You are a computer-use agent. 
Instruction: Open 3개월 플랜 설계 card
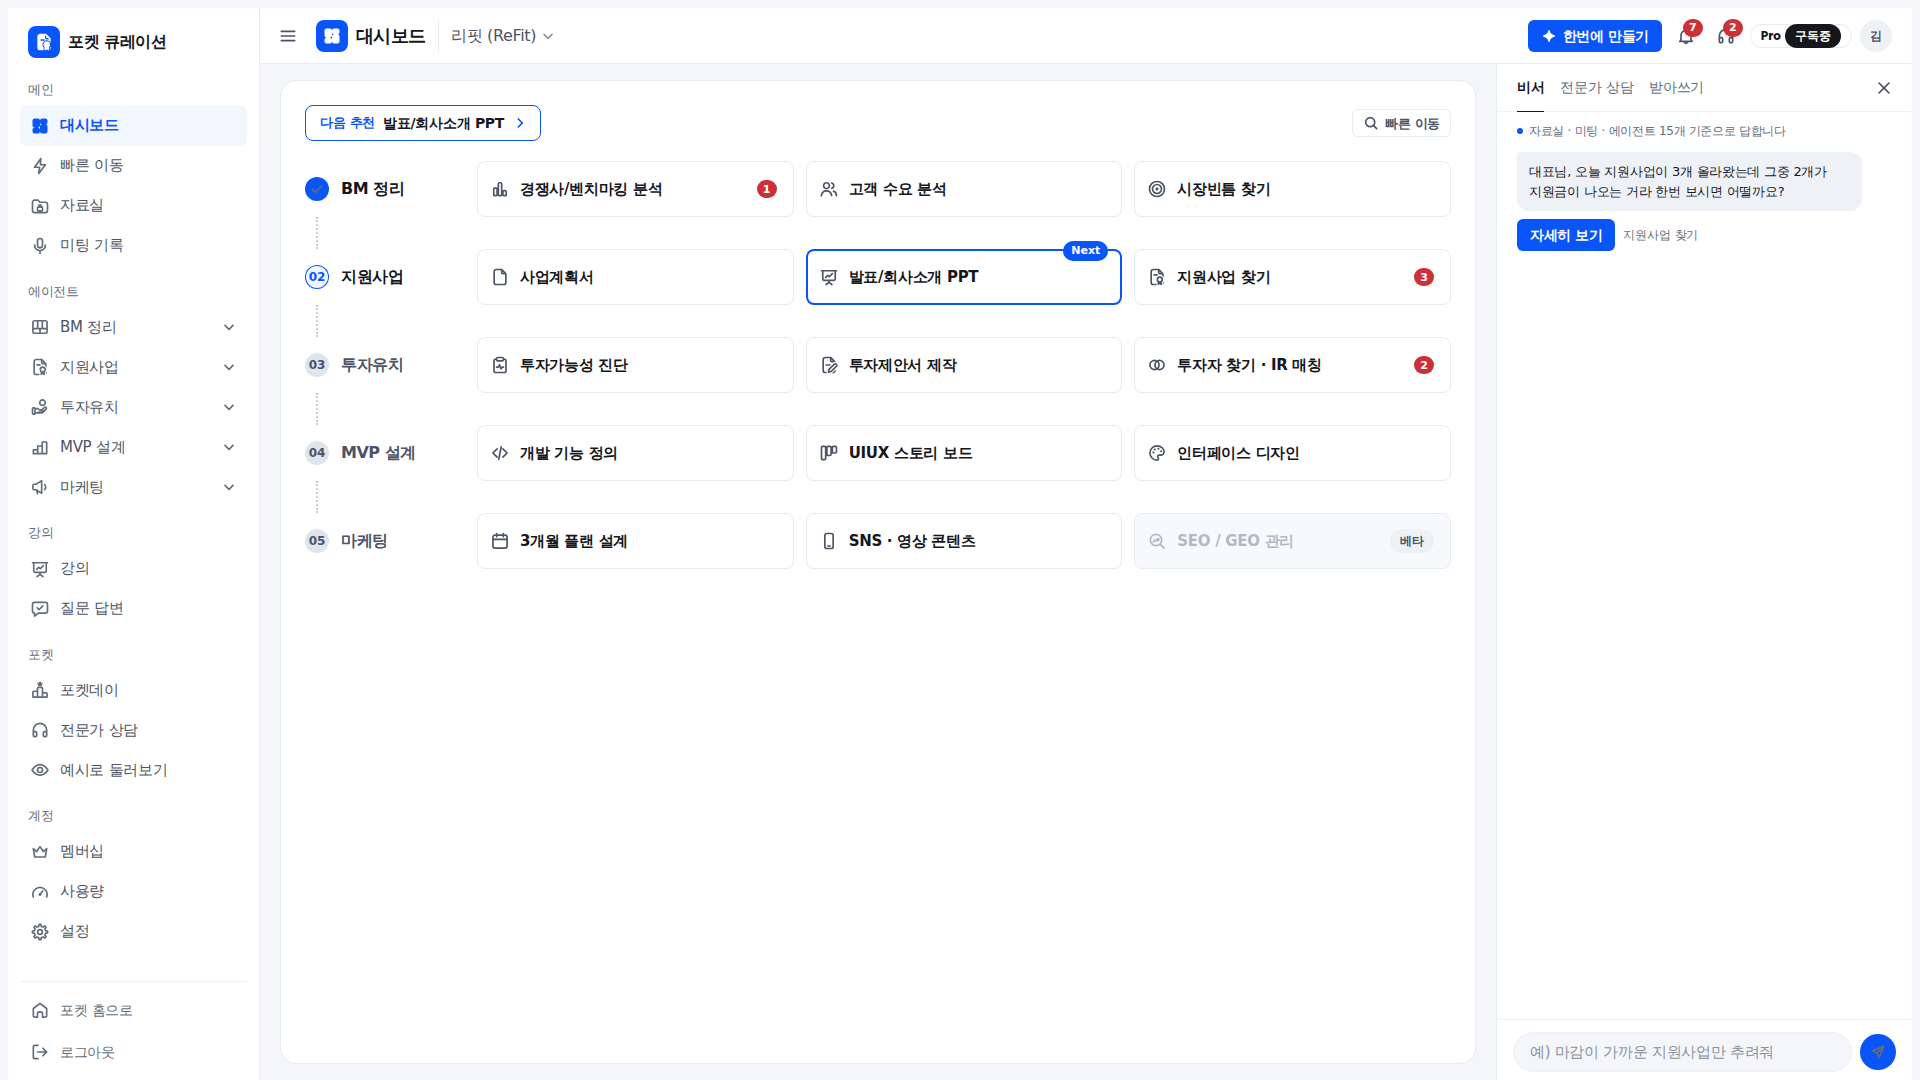tap(635, 541)
